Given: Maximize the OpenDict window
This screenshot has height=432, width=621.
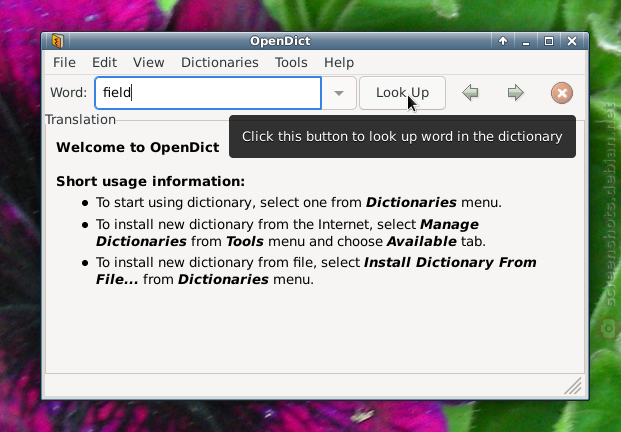Looking at the screenshot, I should [x=549, y=41].
